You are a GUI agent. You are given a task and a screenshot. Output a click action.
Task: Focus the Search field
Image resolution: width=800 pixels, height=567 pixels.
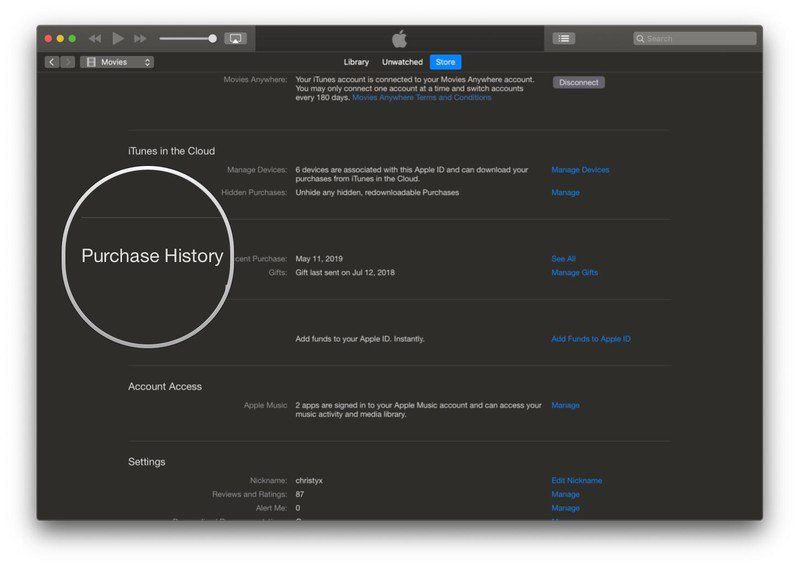coord(694,38)
